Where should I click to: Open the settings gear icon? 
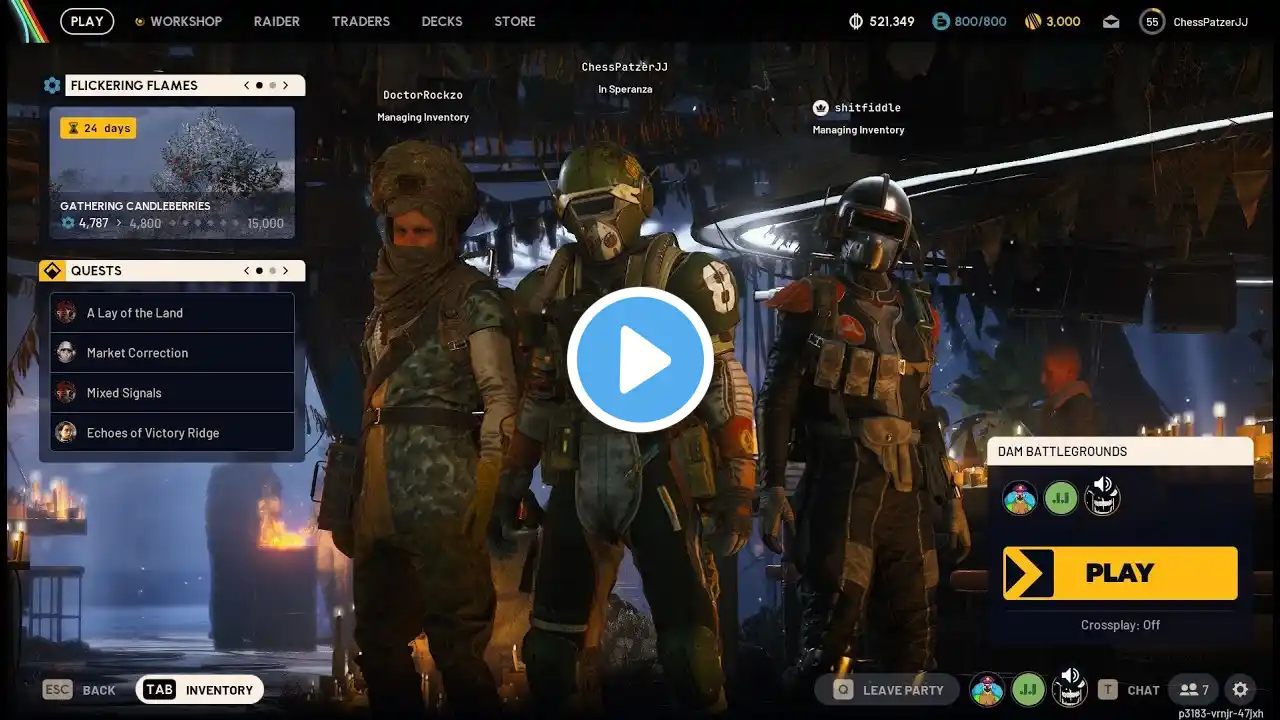tap(1240, 690)
